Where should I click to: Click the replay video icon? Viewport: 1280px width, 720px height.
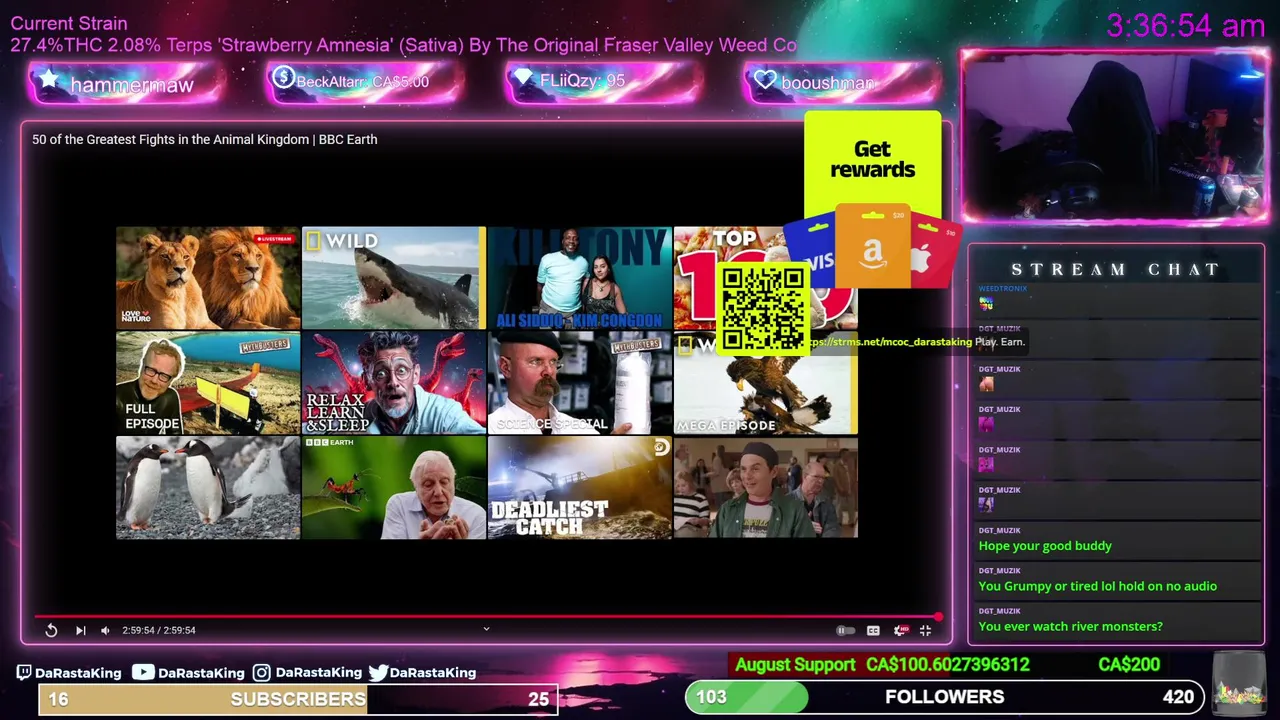(x=51, y=630)
